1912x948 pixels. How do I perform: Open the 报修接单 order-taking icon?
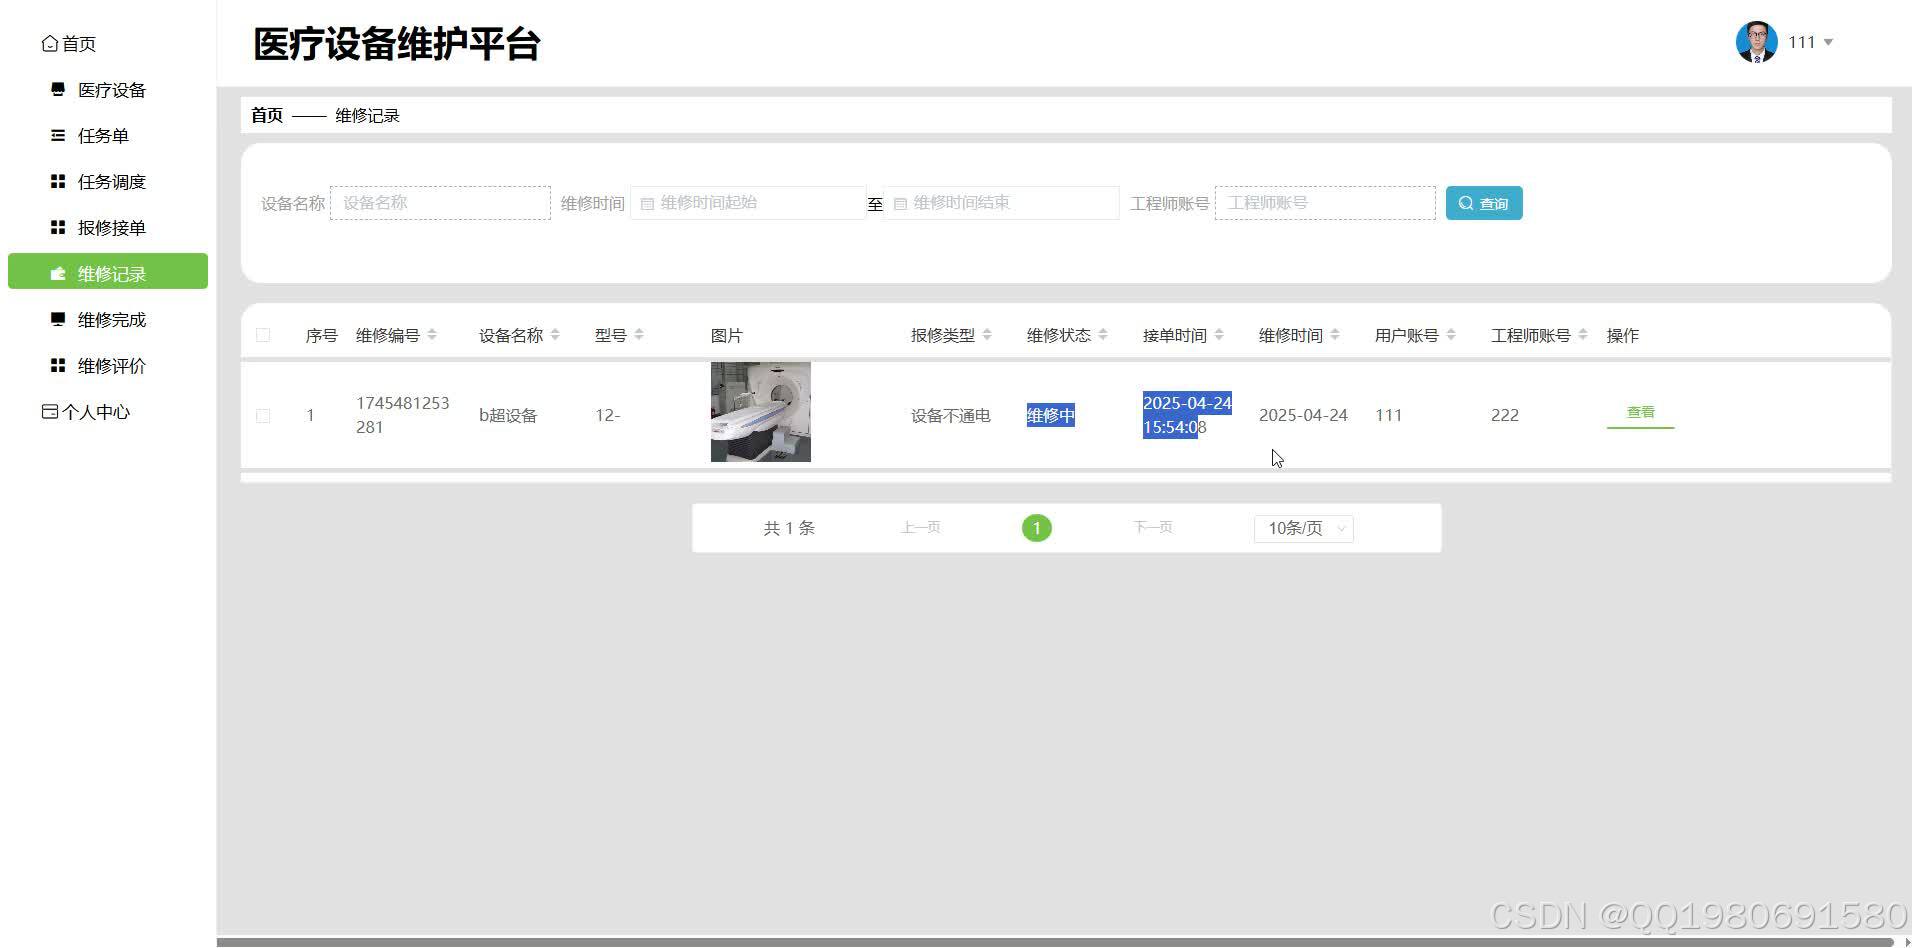[57, 227]
